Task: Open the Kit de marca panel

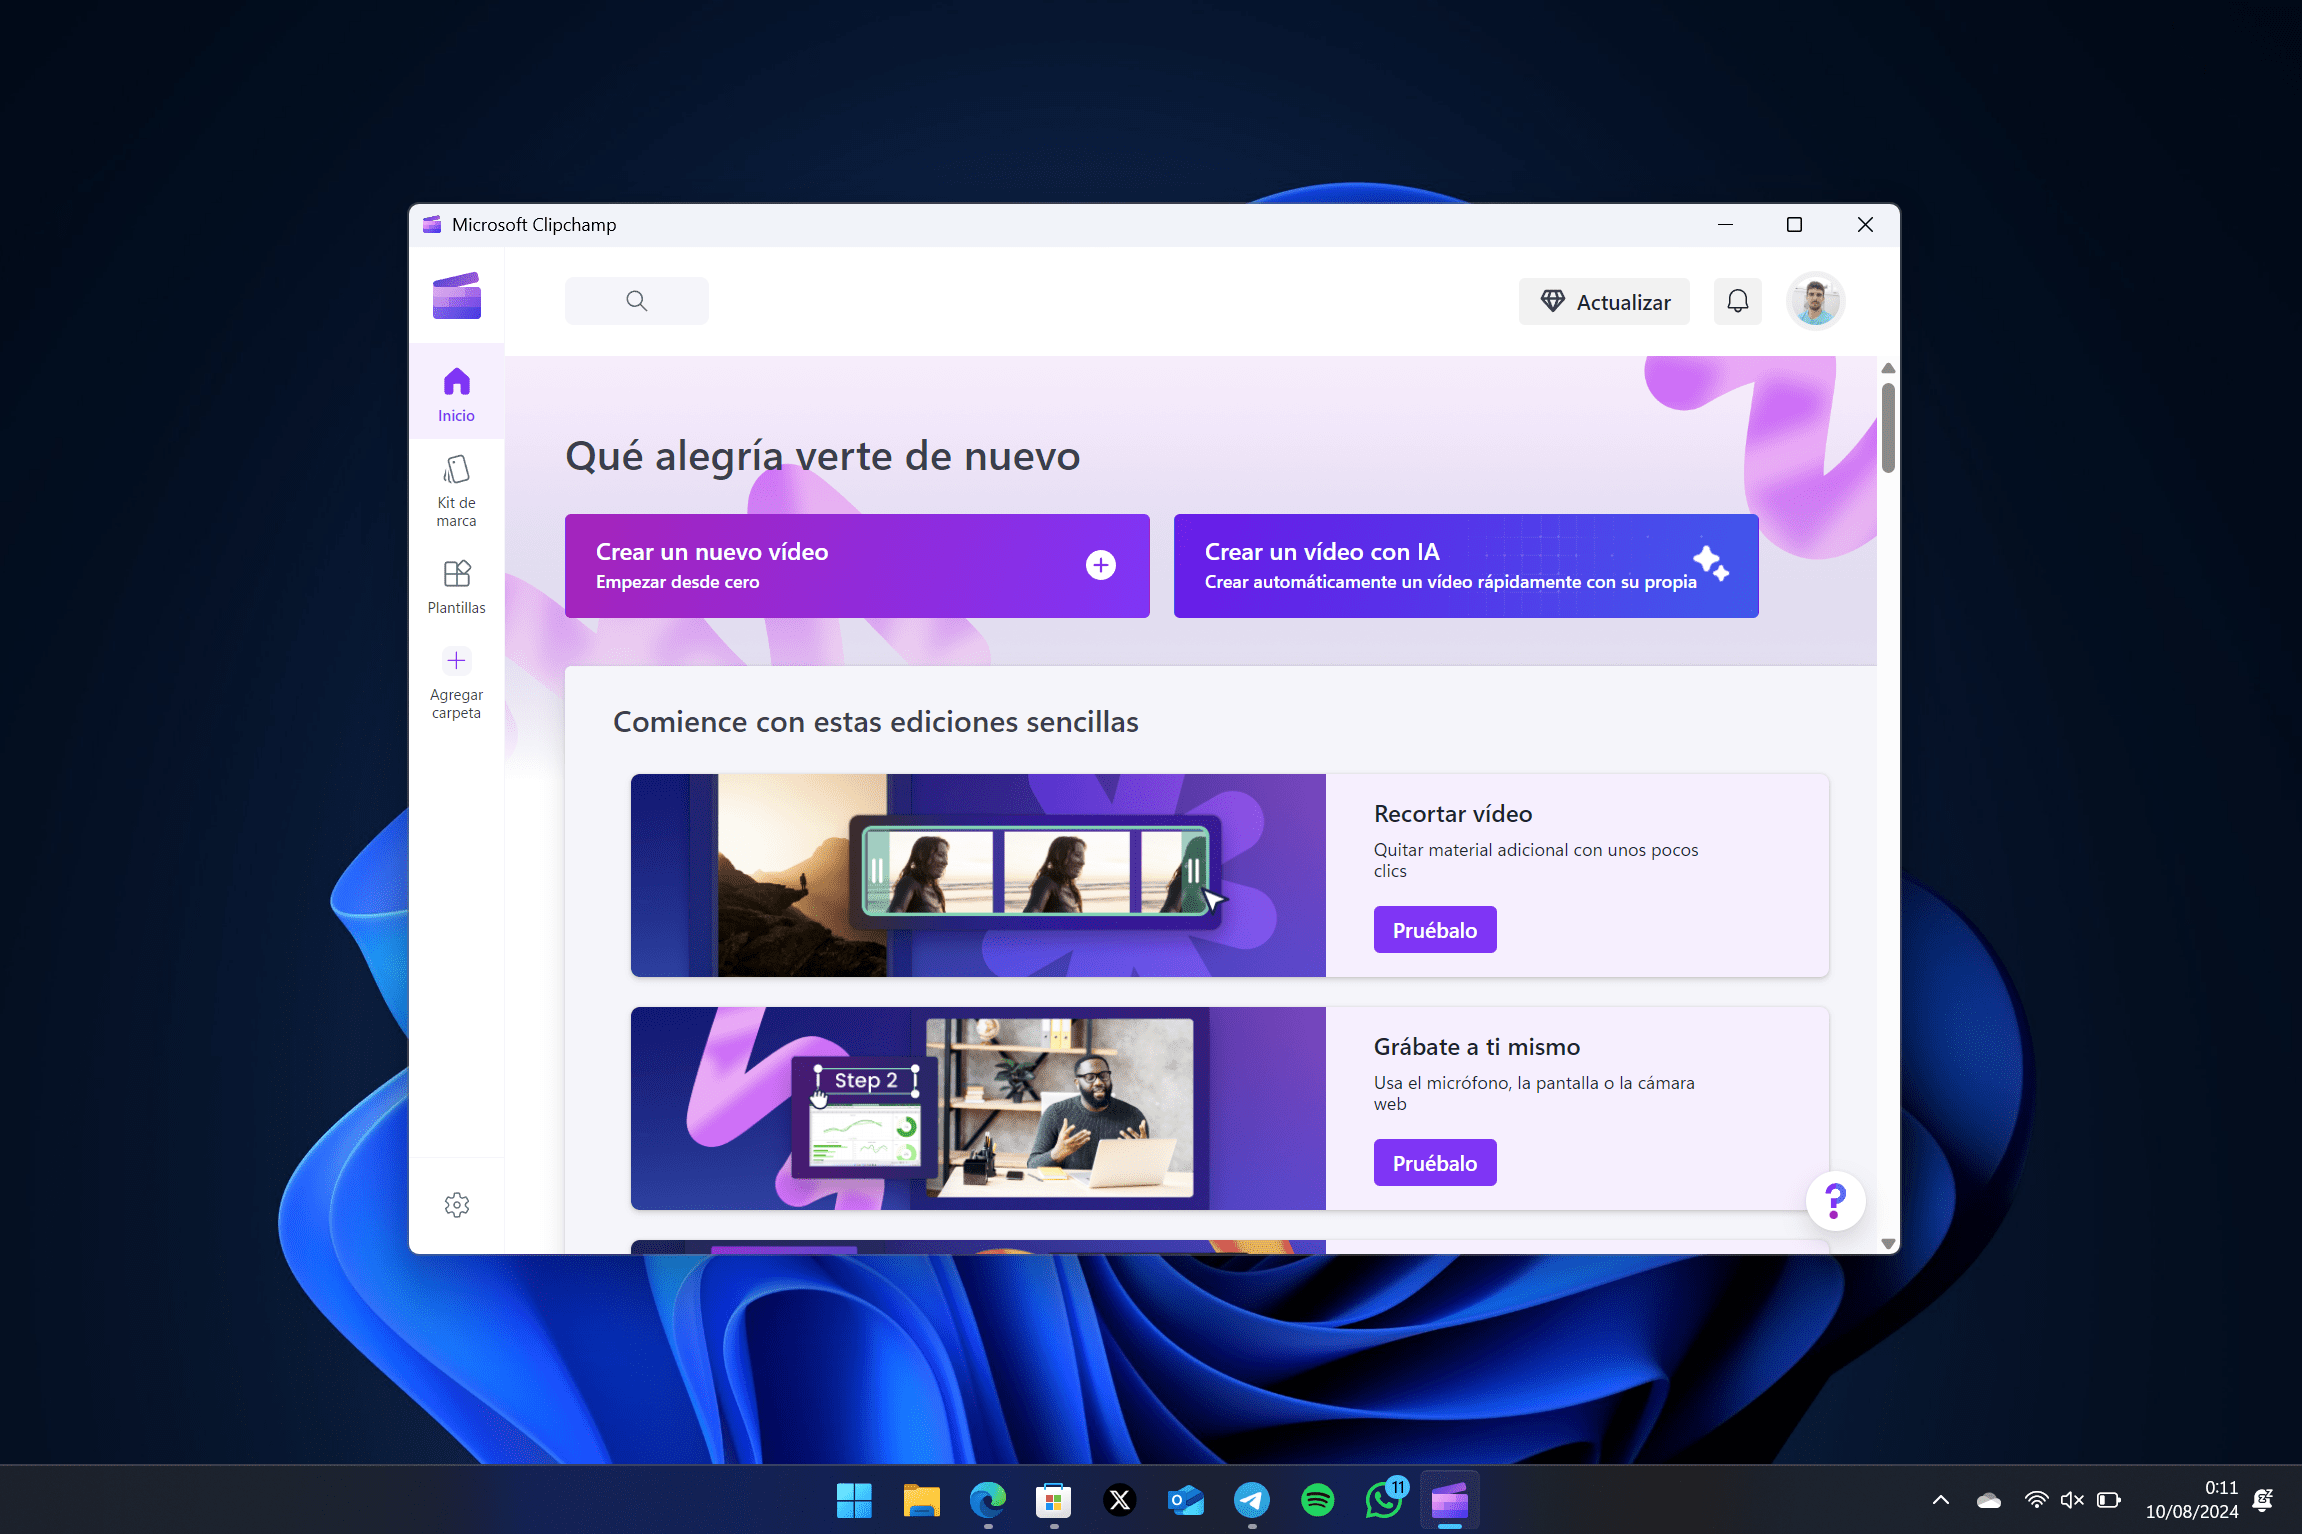Action: point(456,489)
